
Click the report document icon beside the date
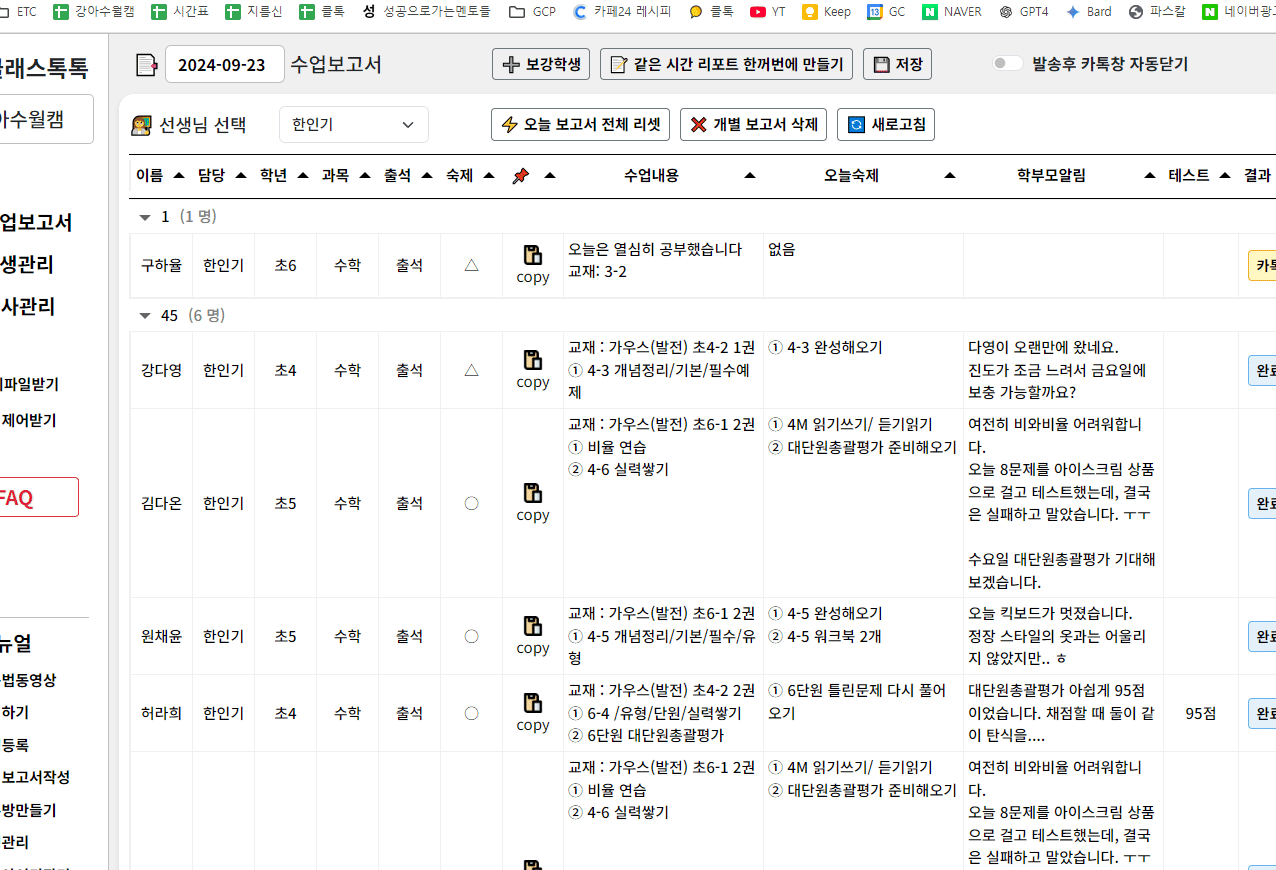(x=147, y=65)
